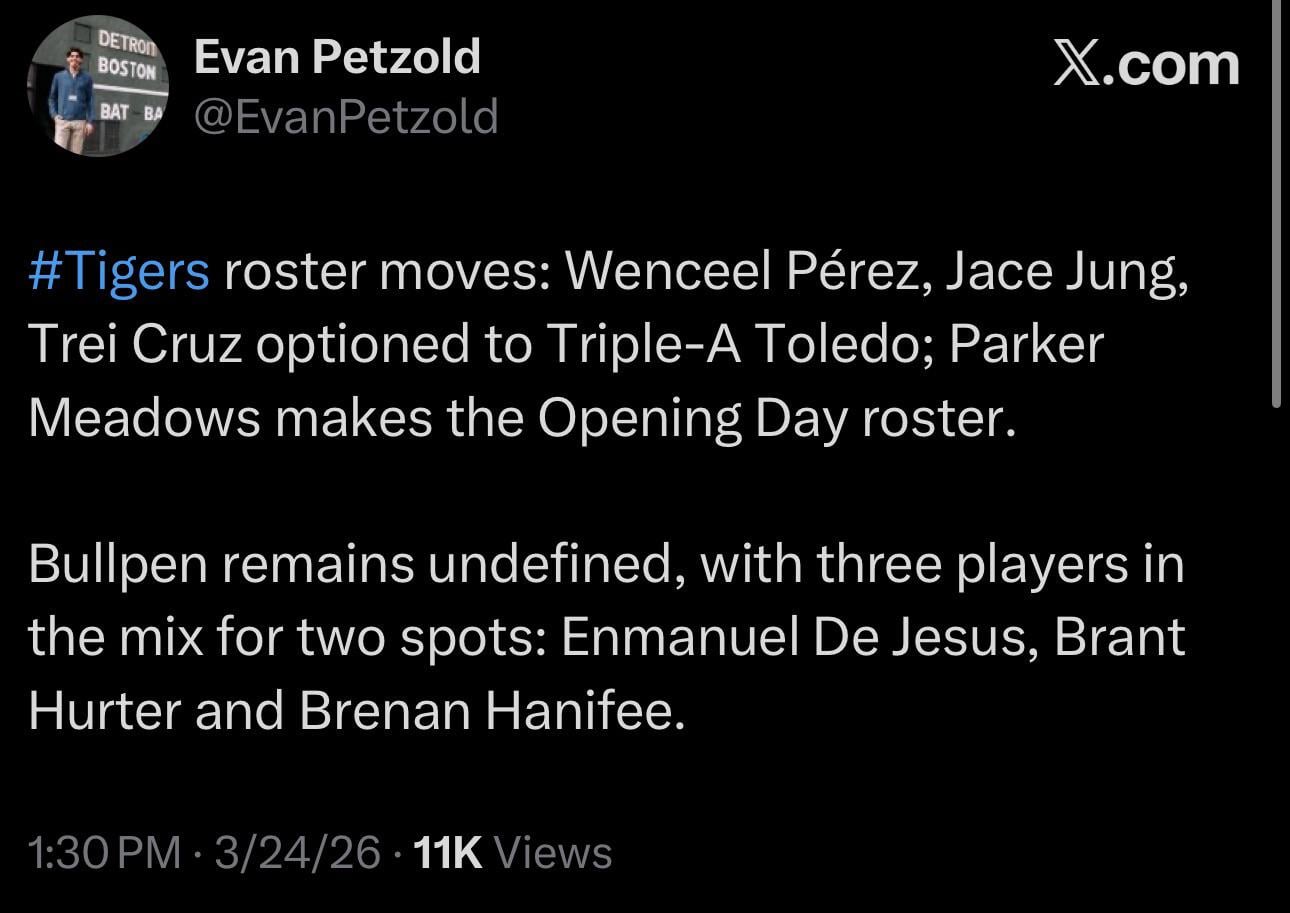Open the 11K Views analytics
This screenshot has height=913, width=1290.
(512, 854)
